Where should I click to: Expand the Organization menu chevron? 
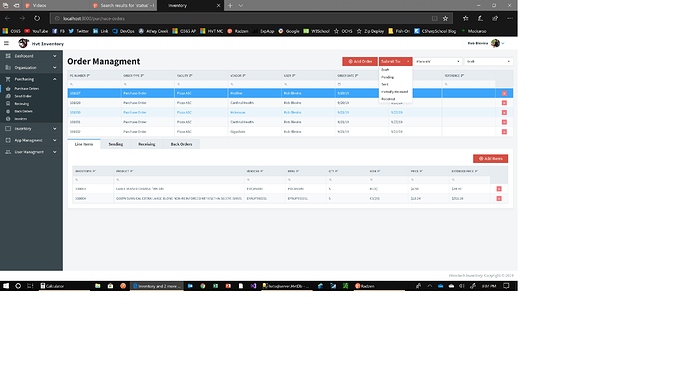(x=55, y=67)
